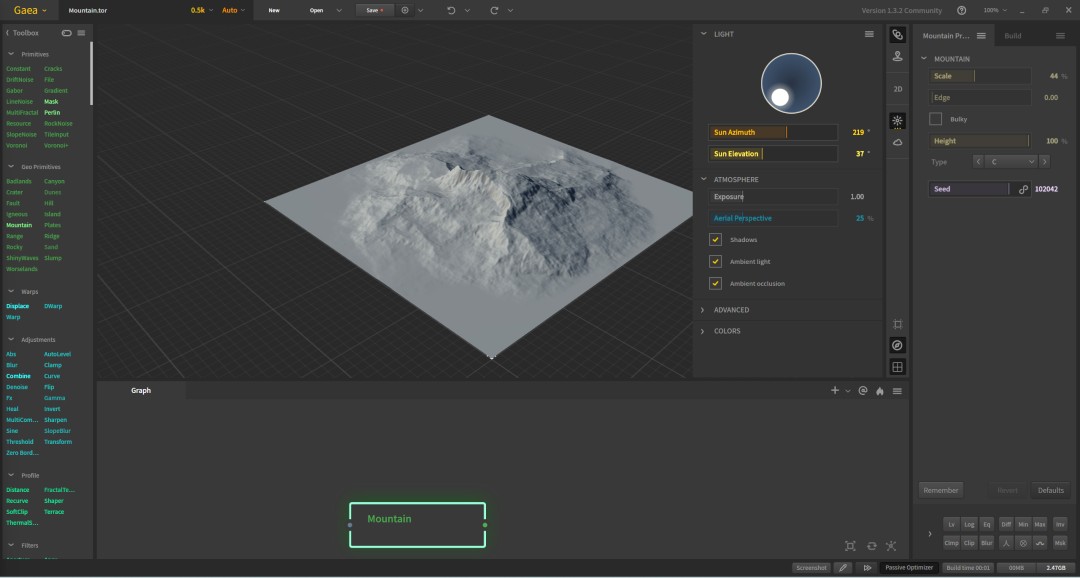The height and width of the screenshot is (578, 1080).
Task: Click the seed link randomize icon
Action: (1023, 189)
